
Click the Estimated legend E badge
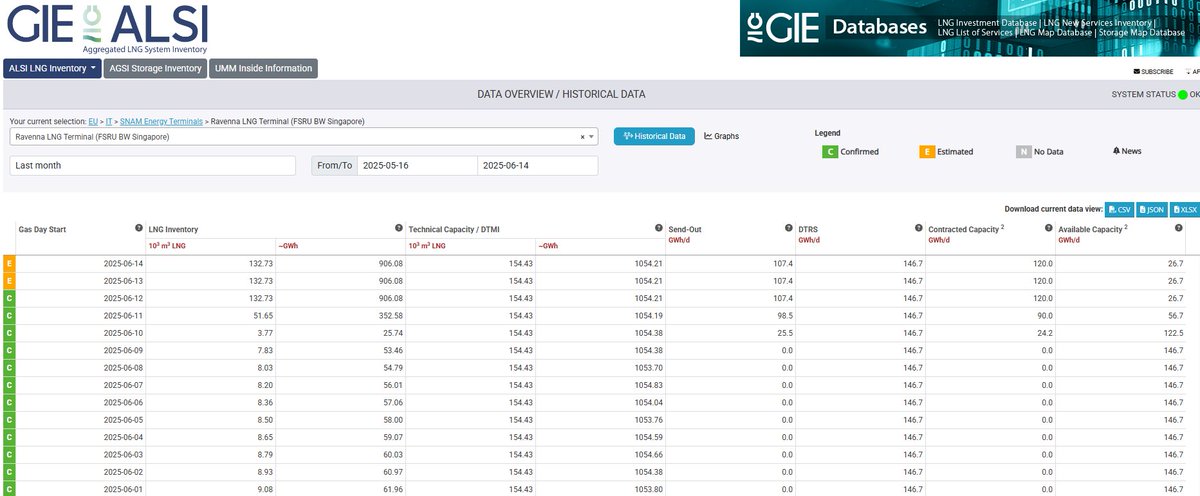pyautogui.click(x=926, y=152)
